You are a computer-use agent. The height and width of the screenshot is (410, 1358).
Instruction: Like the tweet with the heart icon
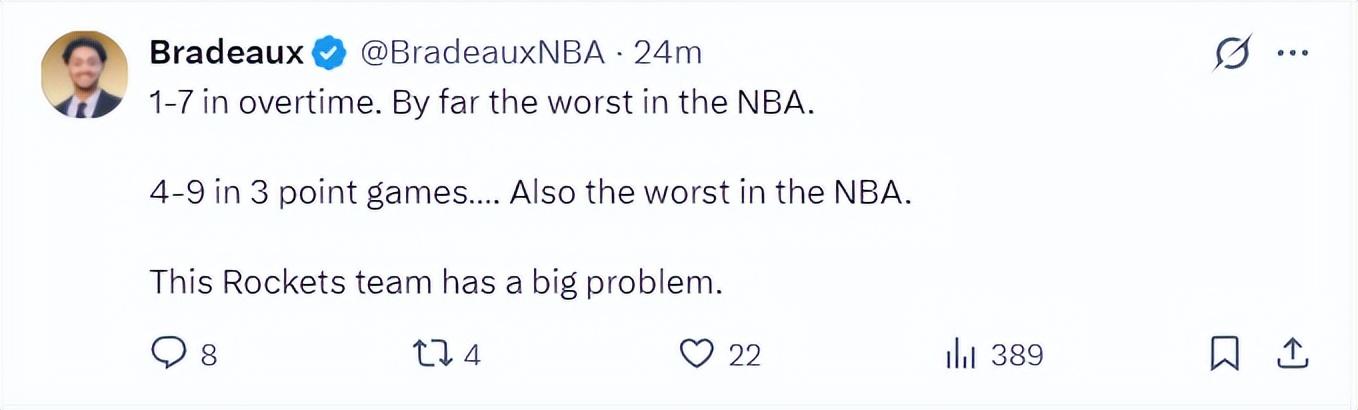coord(696,353)
